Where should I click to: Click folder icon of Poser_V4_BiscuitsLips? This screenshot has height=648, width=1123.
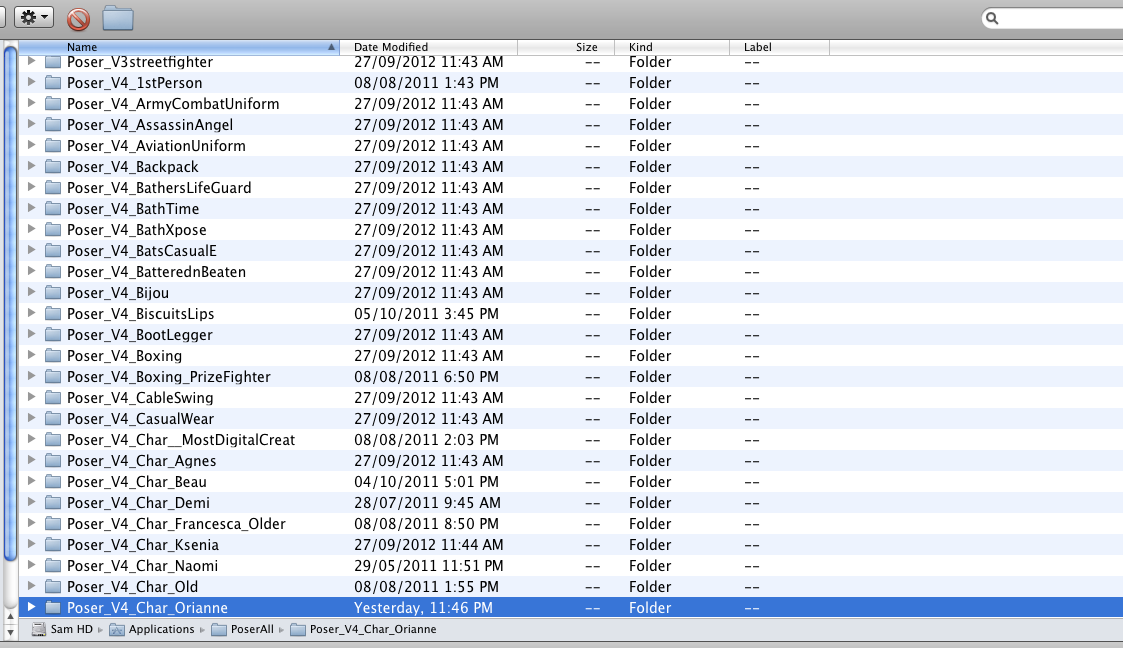52,314
